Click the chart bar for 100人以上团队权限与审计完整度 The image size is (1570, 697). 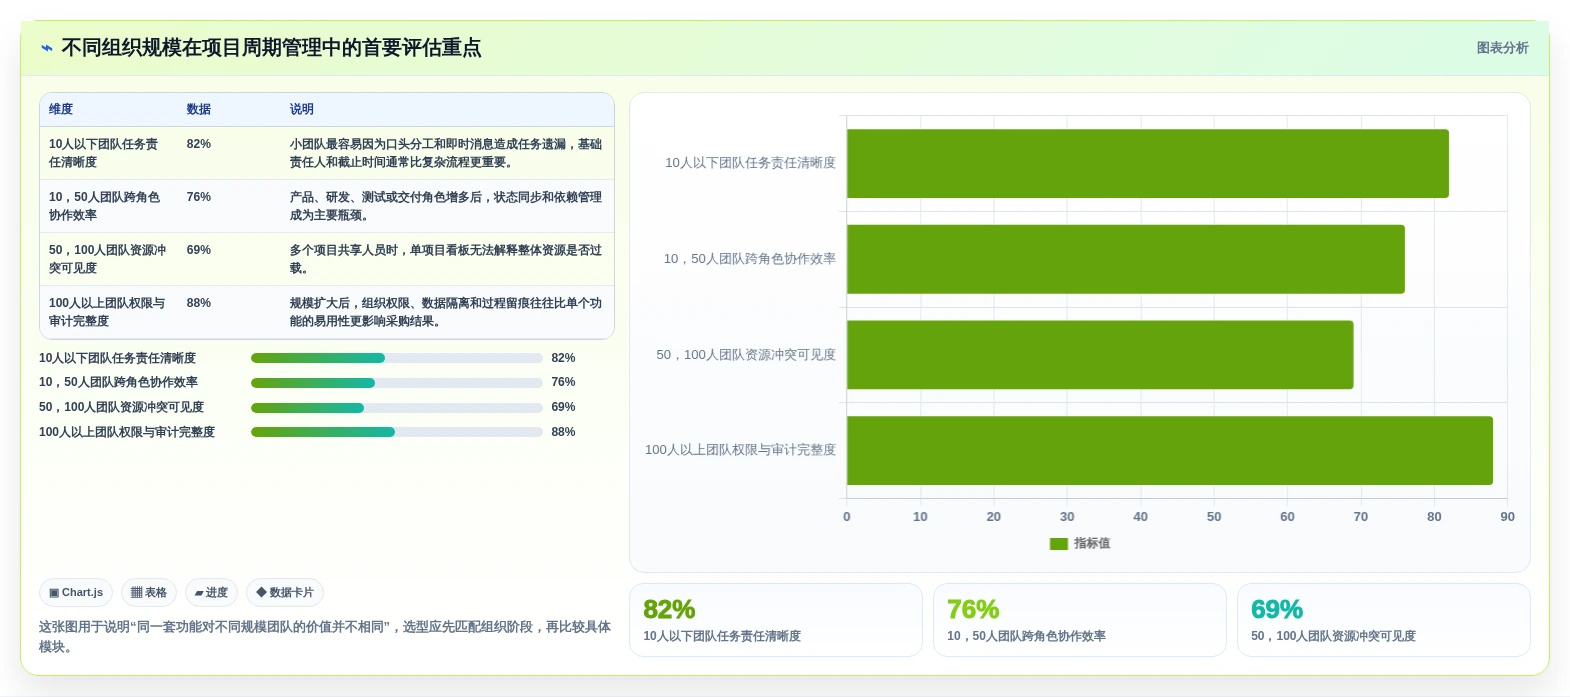[1170, 451]
